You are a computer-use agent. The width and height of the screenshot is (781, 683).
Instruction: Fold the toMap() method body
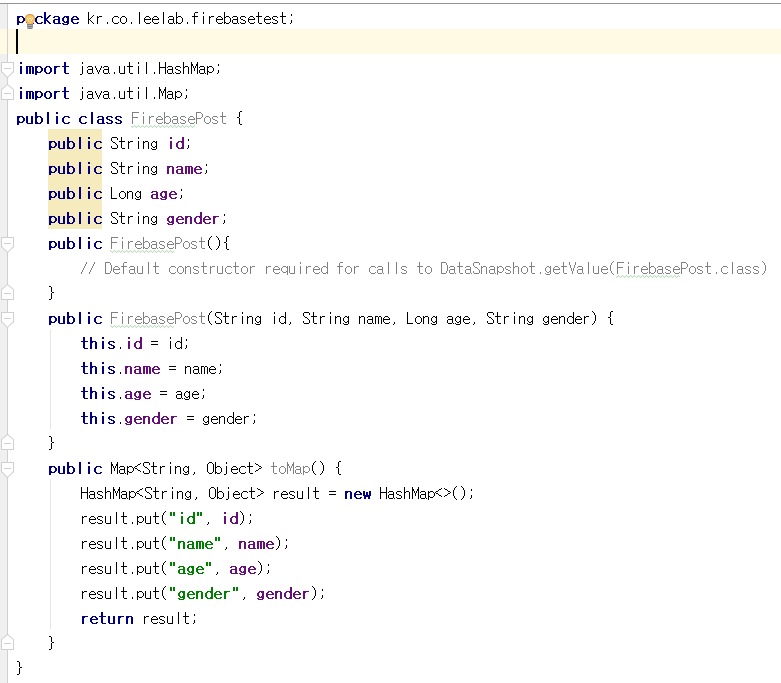point(8,469)
